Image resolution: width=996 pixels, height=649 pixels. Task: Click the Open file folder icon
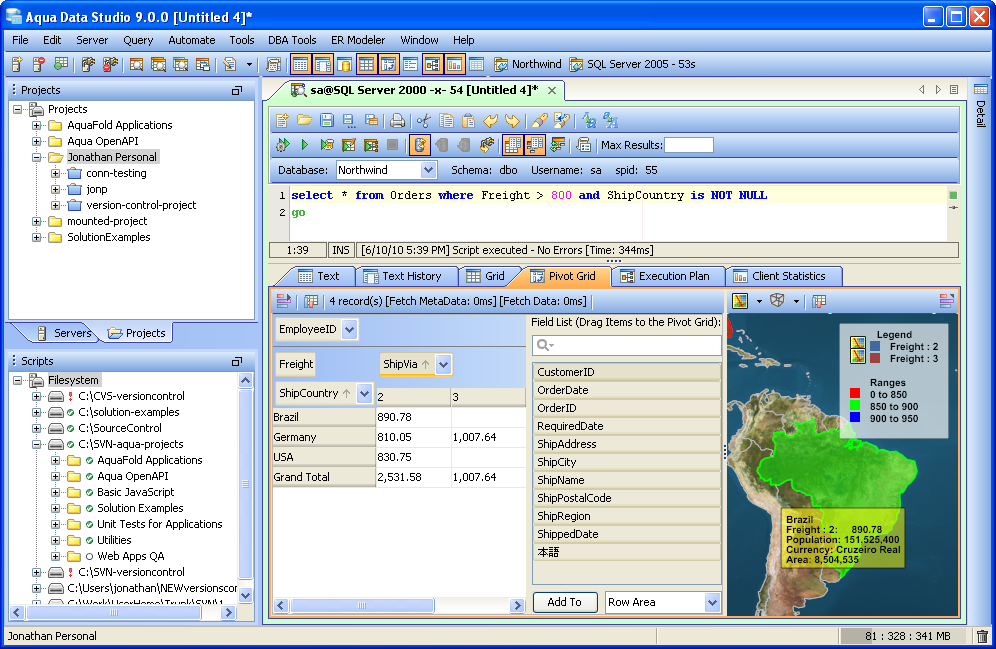304,120
